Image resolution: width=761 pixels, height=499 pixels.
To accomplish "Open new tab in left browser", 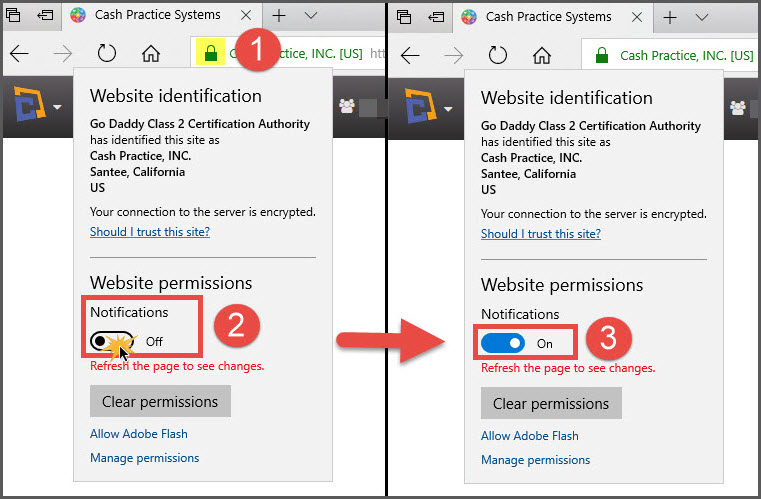I will [279, 16].
